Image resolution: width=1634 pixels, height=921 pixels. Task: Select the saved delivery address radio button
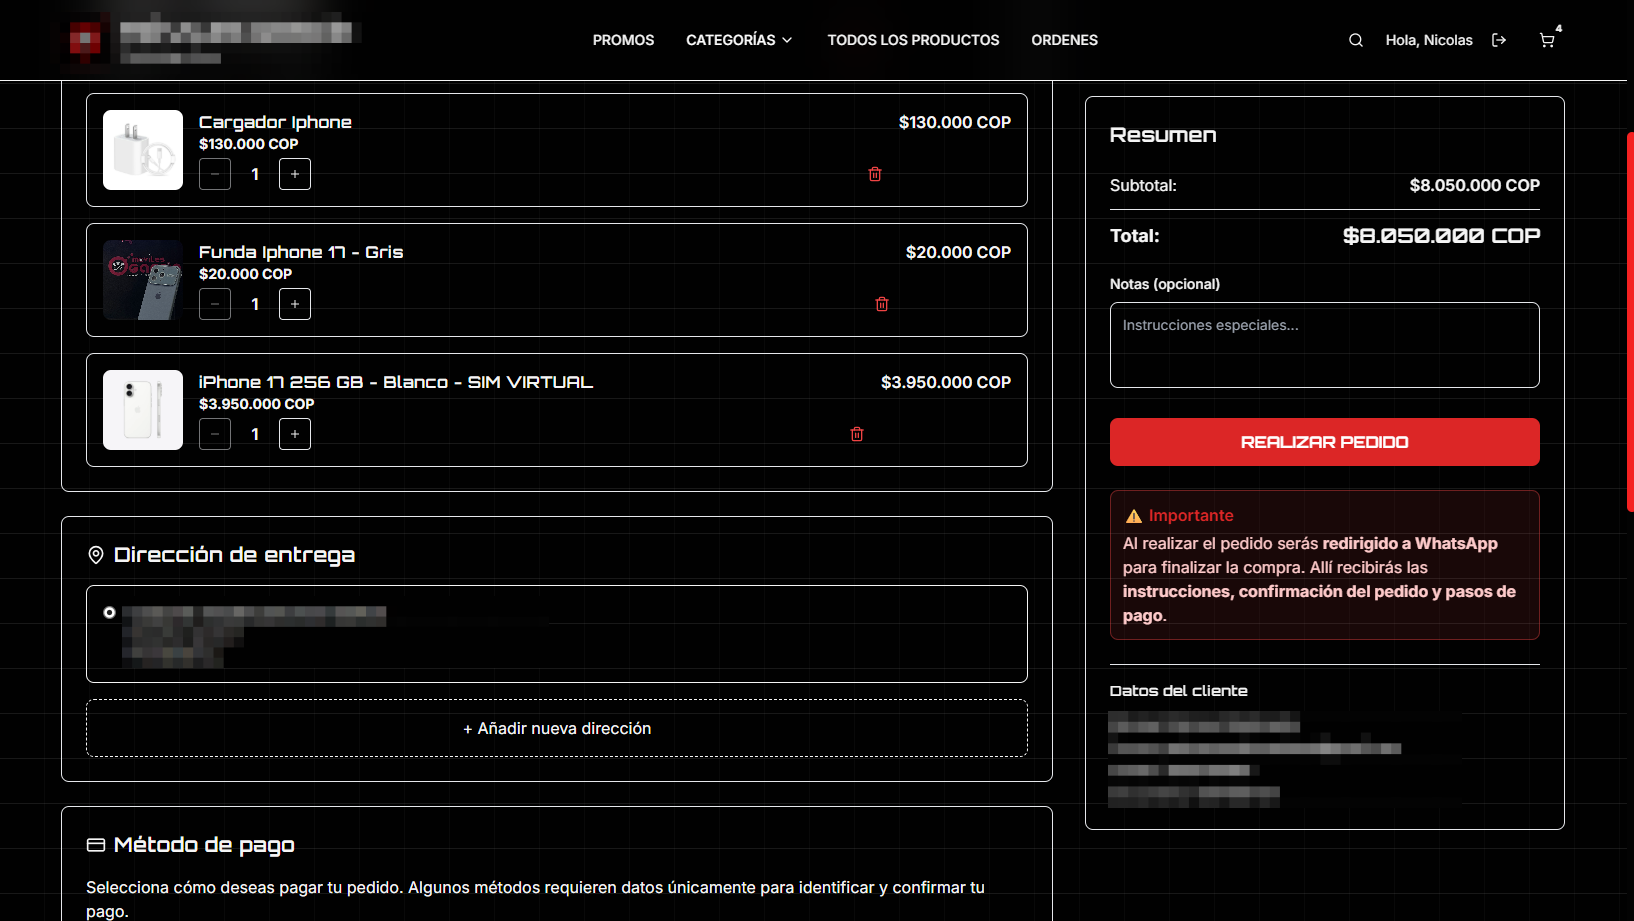pyautogui.click(x=110, y=612)
